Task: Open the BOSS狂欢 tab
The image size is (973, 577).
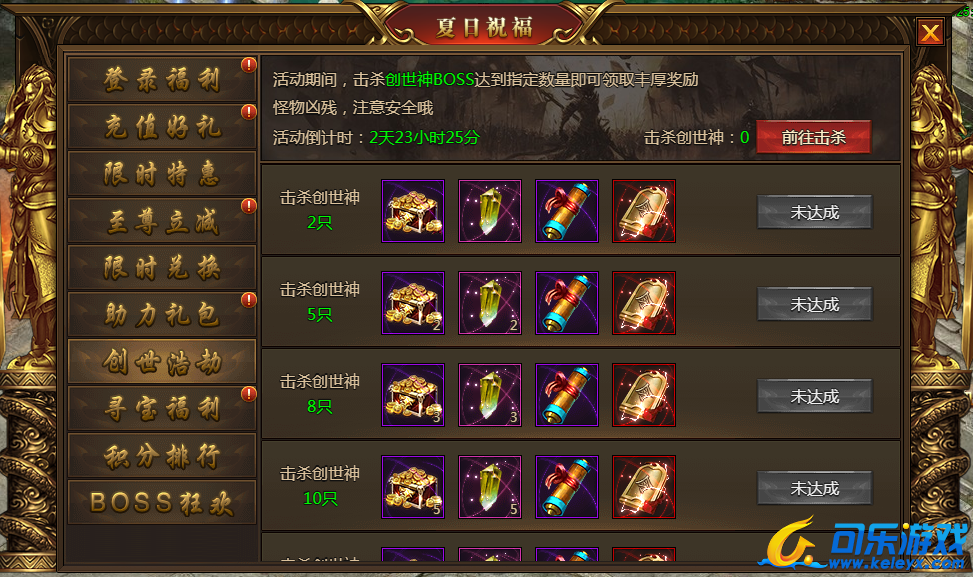Action: click(x=161, y=503)
